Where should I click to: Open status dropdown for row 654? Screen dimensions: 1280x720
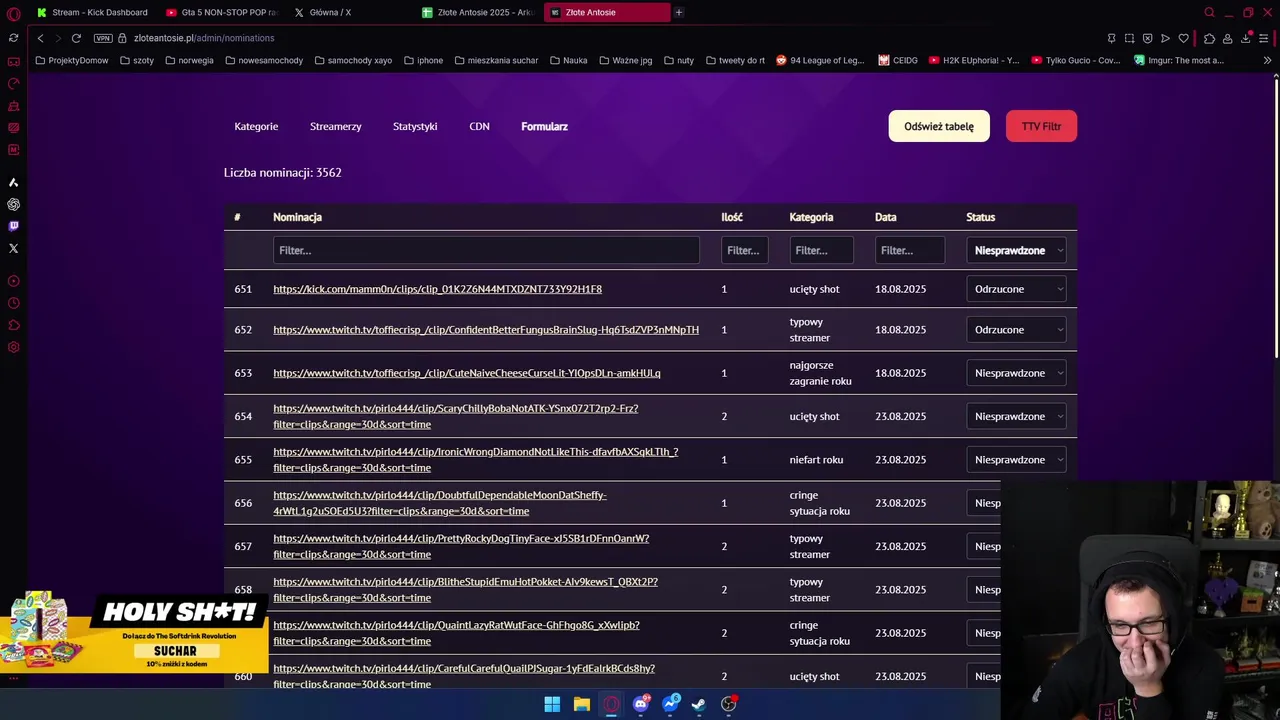click(x=1016, y=416)
